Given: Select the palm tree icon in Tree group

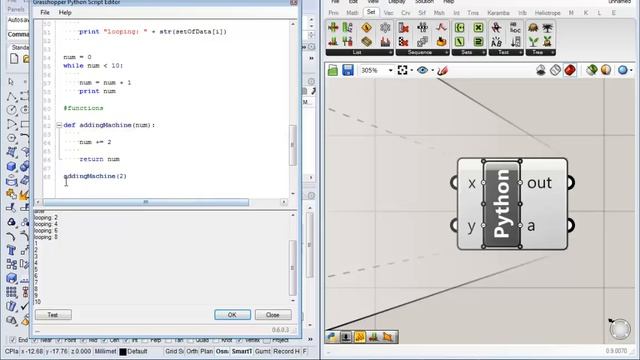Looking at the screenshot, I should click(x=547, y=28).
